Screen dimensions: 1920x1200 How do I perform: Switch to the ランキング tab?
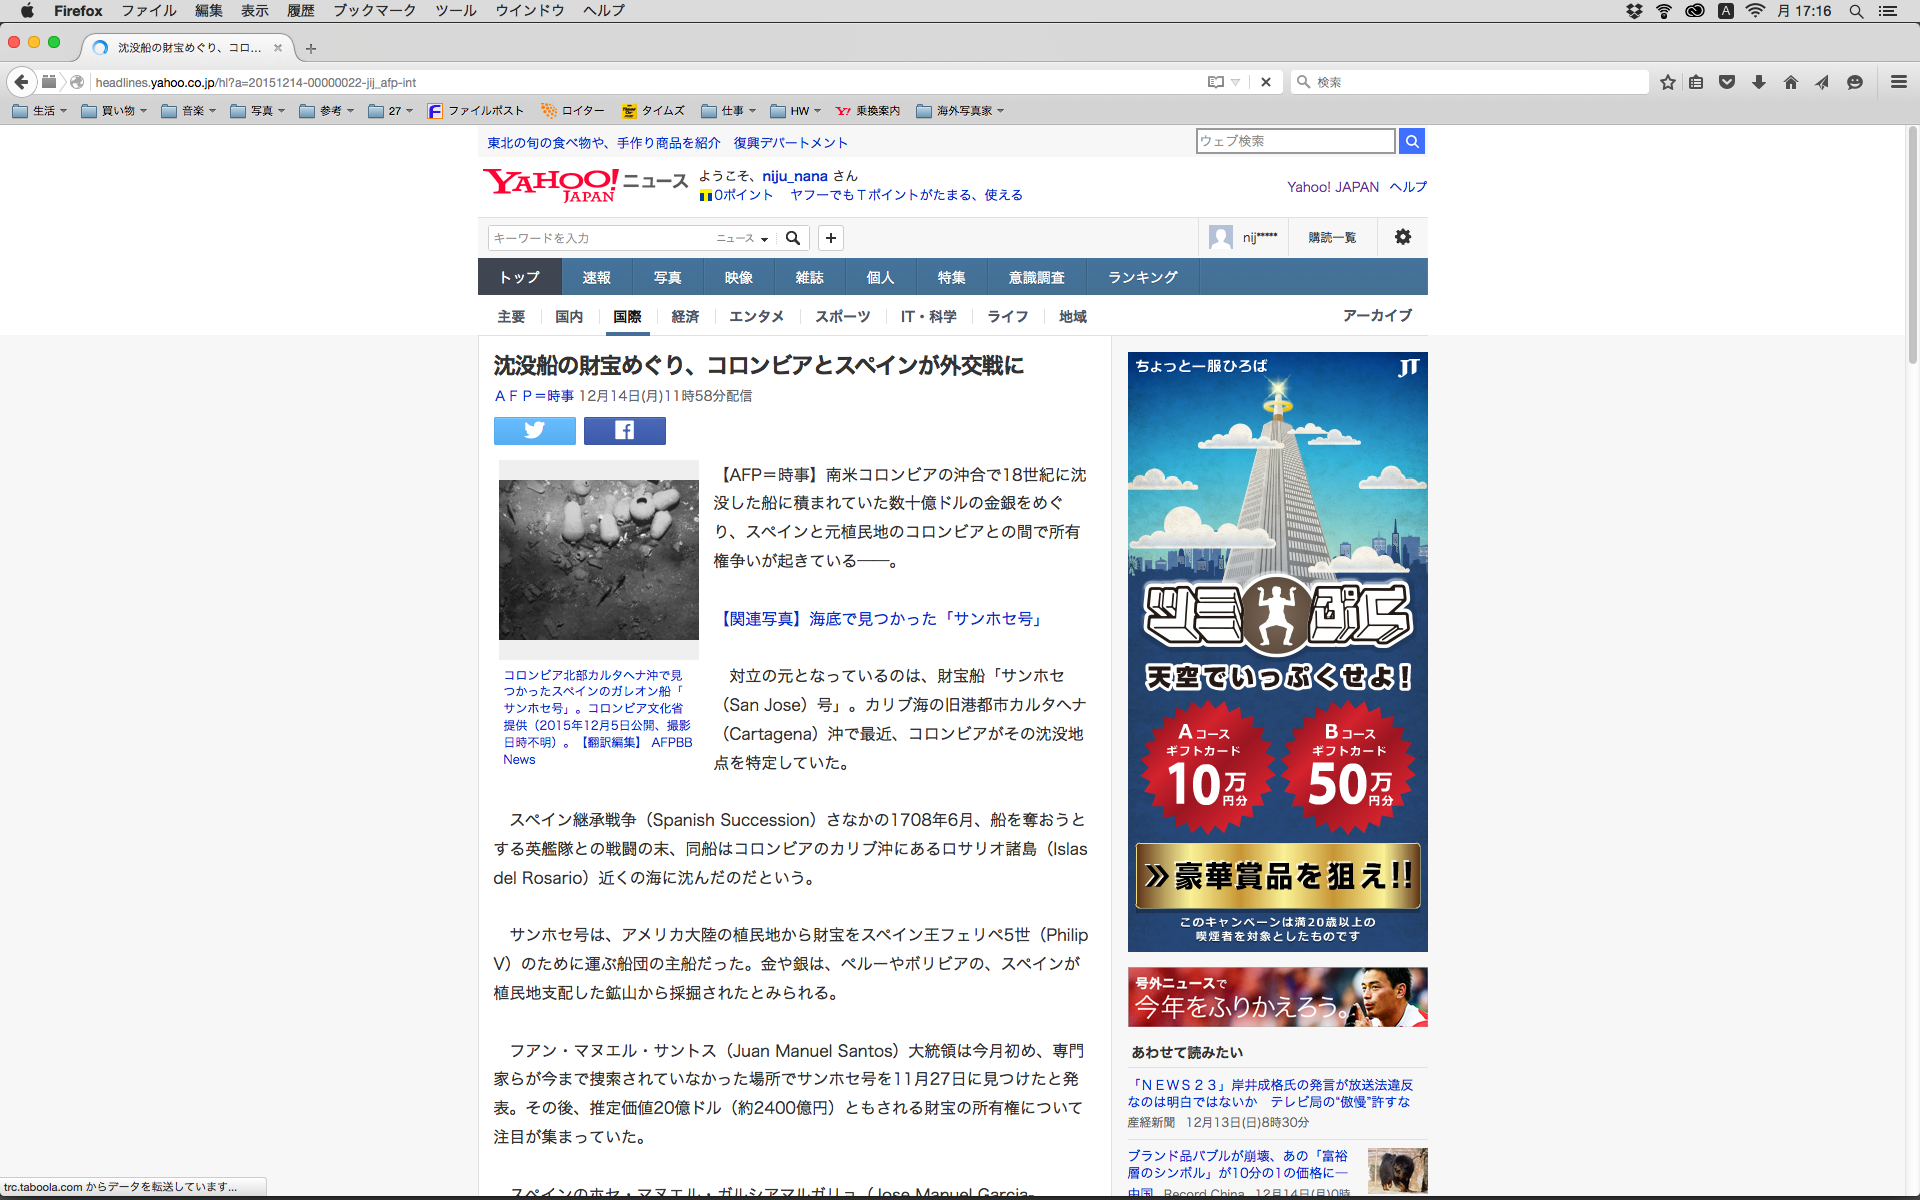point(1142,277)
